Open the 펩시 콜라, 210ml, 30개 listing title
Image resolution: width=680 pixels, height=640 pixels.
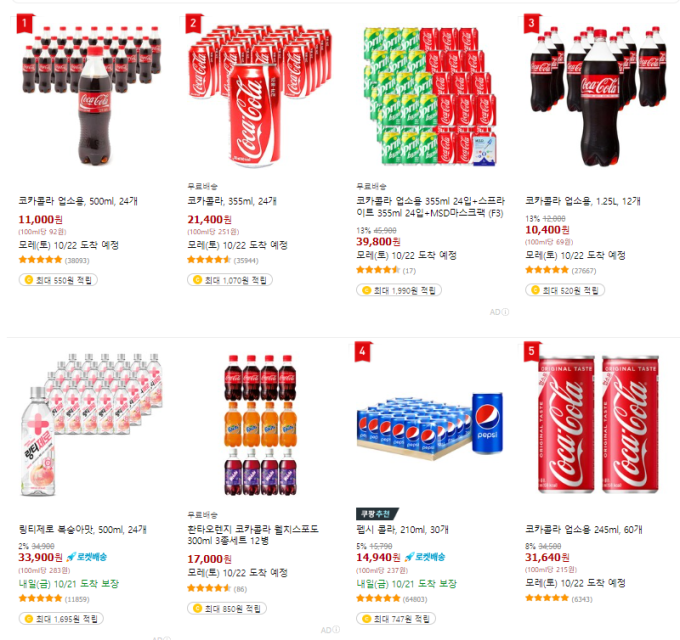tap(402, 529)
